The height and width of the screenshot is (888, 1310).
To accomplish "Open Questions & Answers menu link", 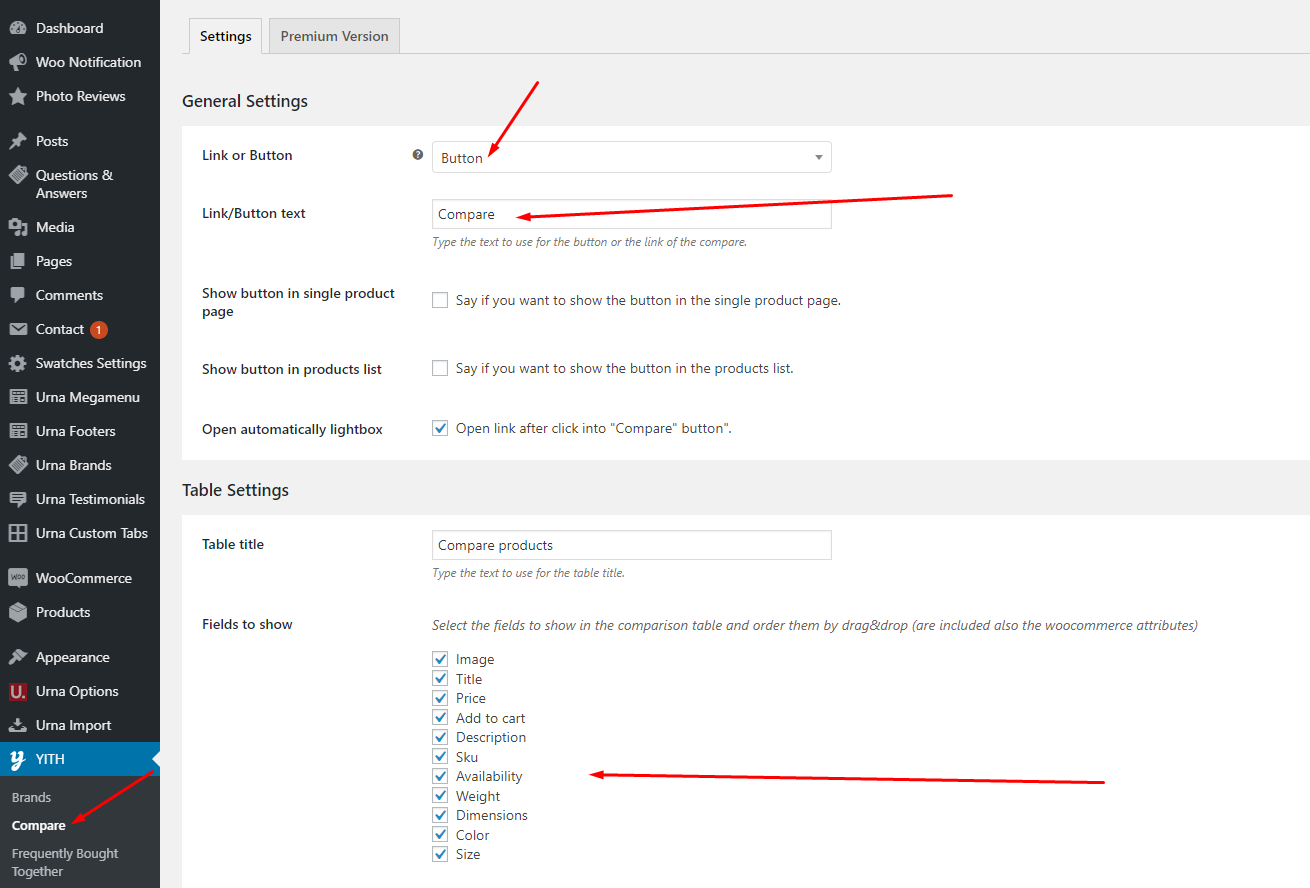I will pos(75,184).
